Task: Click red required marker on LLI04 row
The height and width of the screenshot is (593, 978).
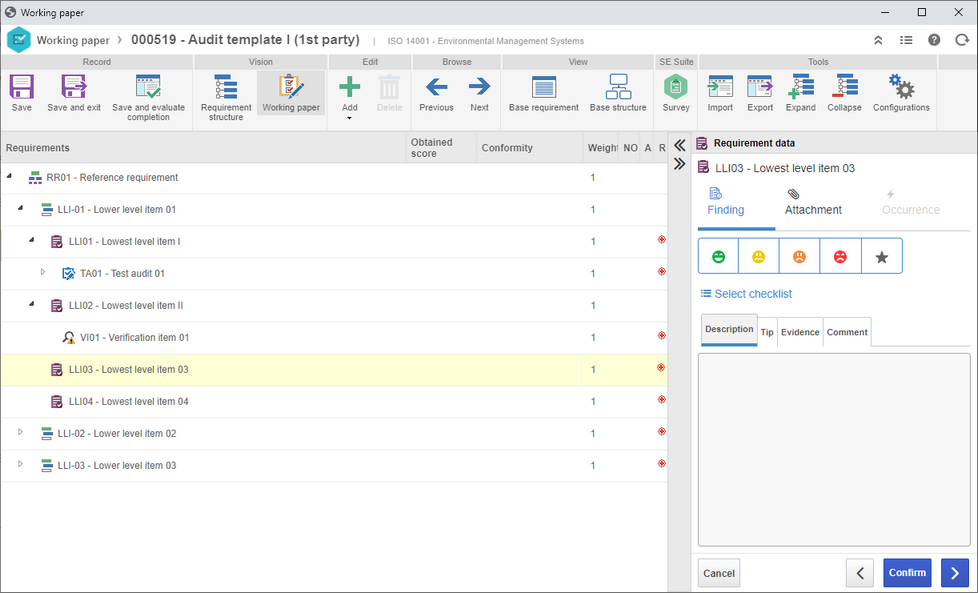Action: pos(662,399)
